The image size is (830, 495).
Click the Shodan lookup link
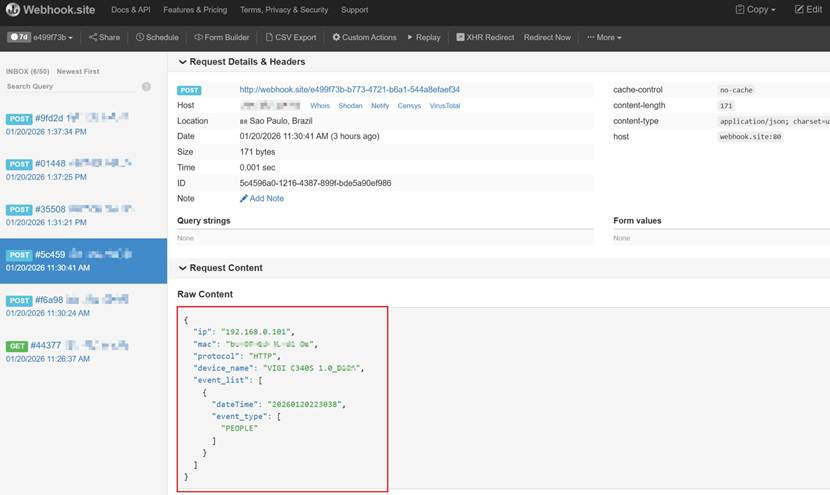coord(350,106)
